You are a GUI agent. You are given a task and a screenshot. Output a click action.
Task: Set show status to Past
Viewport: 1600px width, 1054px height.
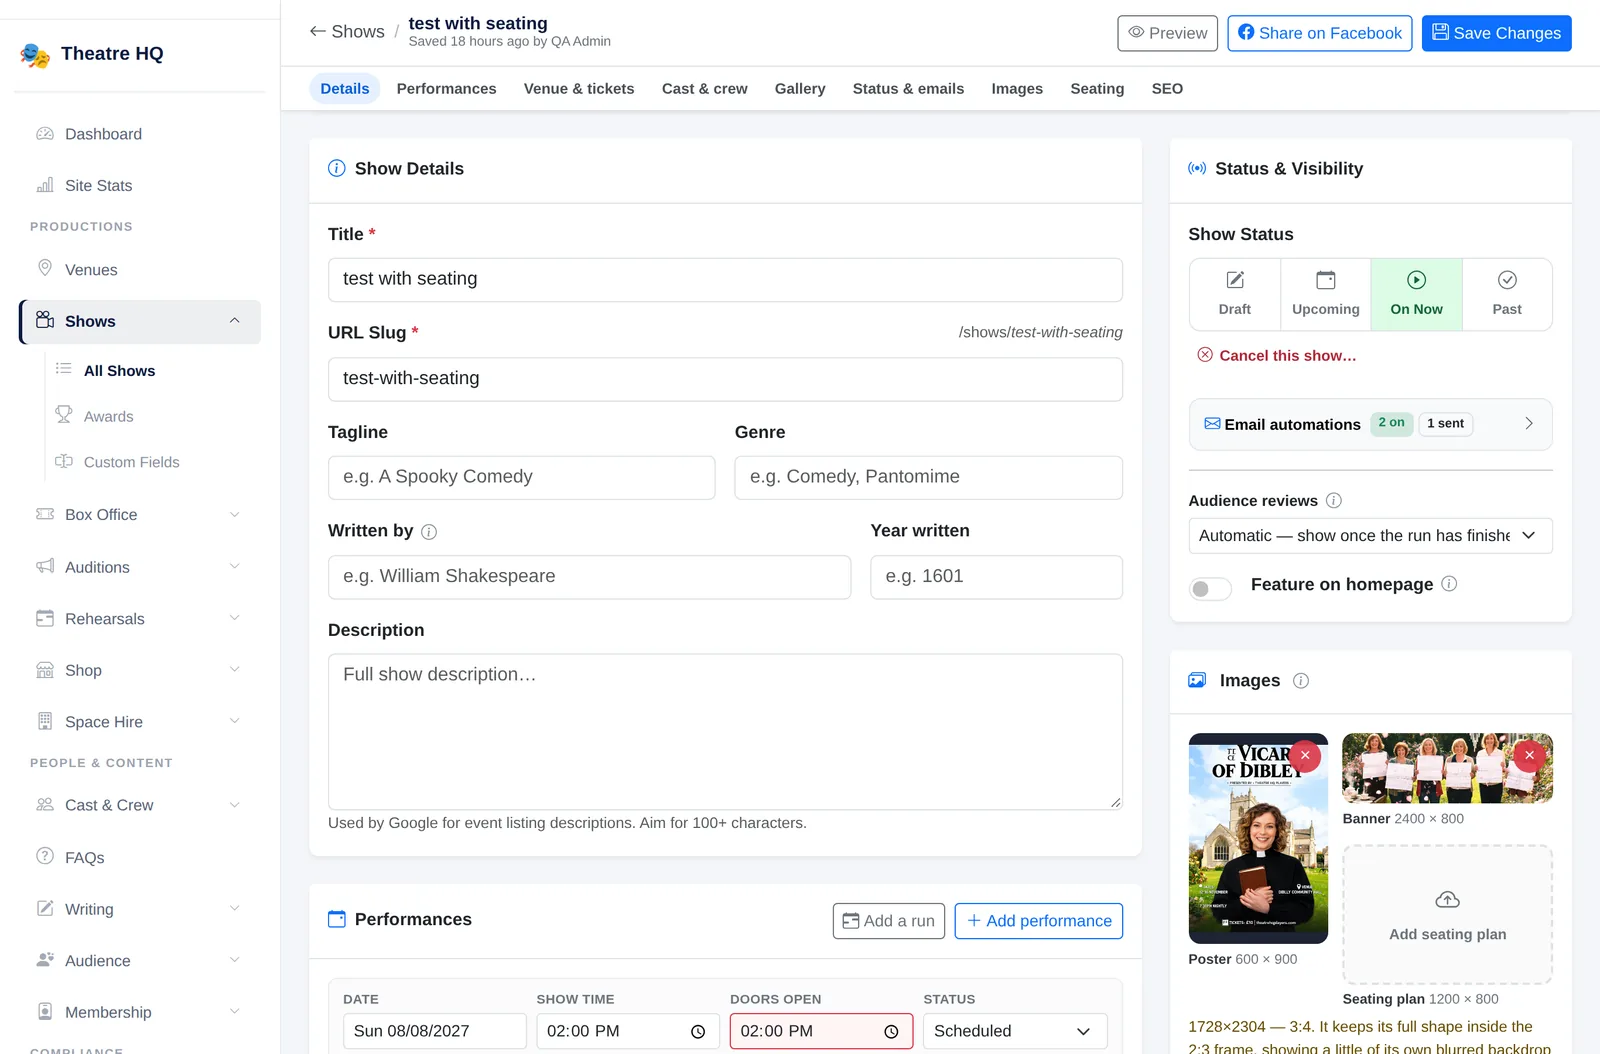[x=1507, y=295]
